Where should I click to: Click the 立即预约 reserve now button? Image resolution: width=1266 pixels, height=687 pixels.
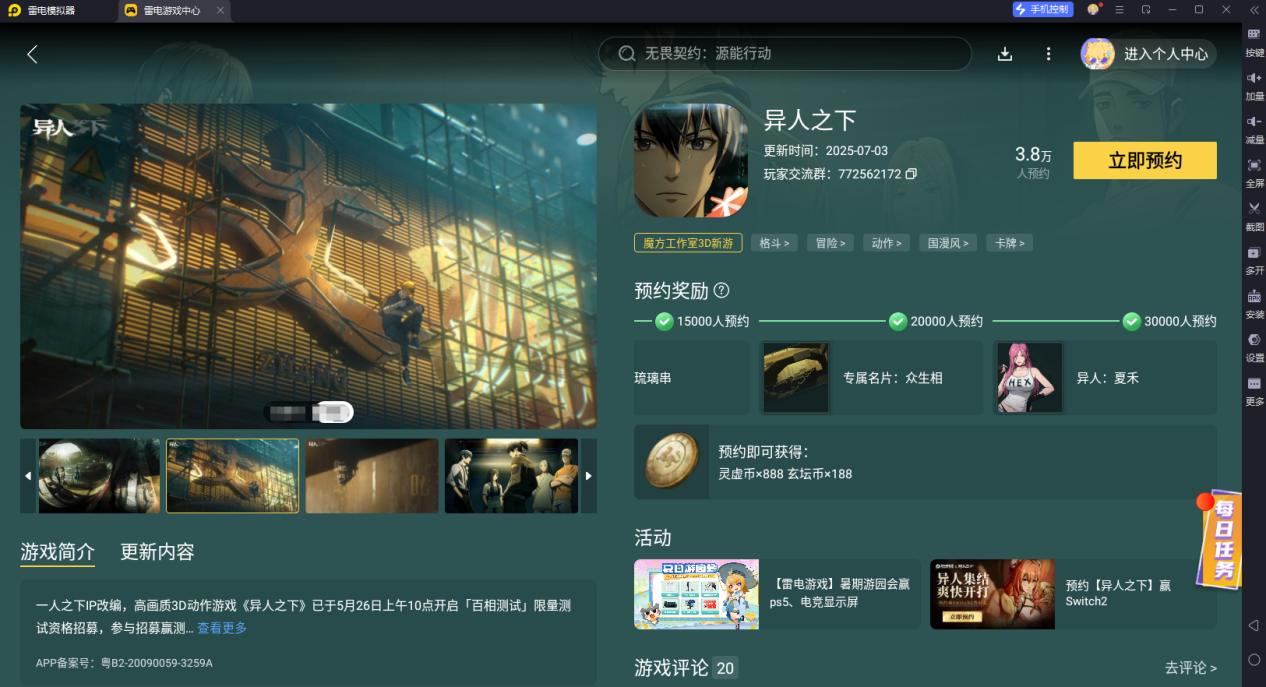pyautogui.click(x=1145, y=160)
